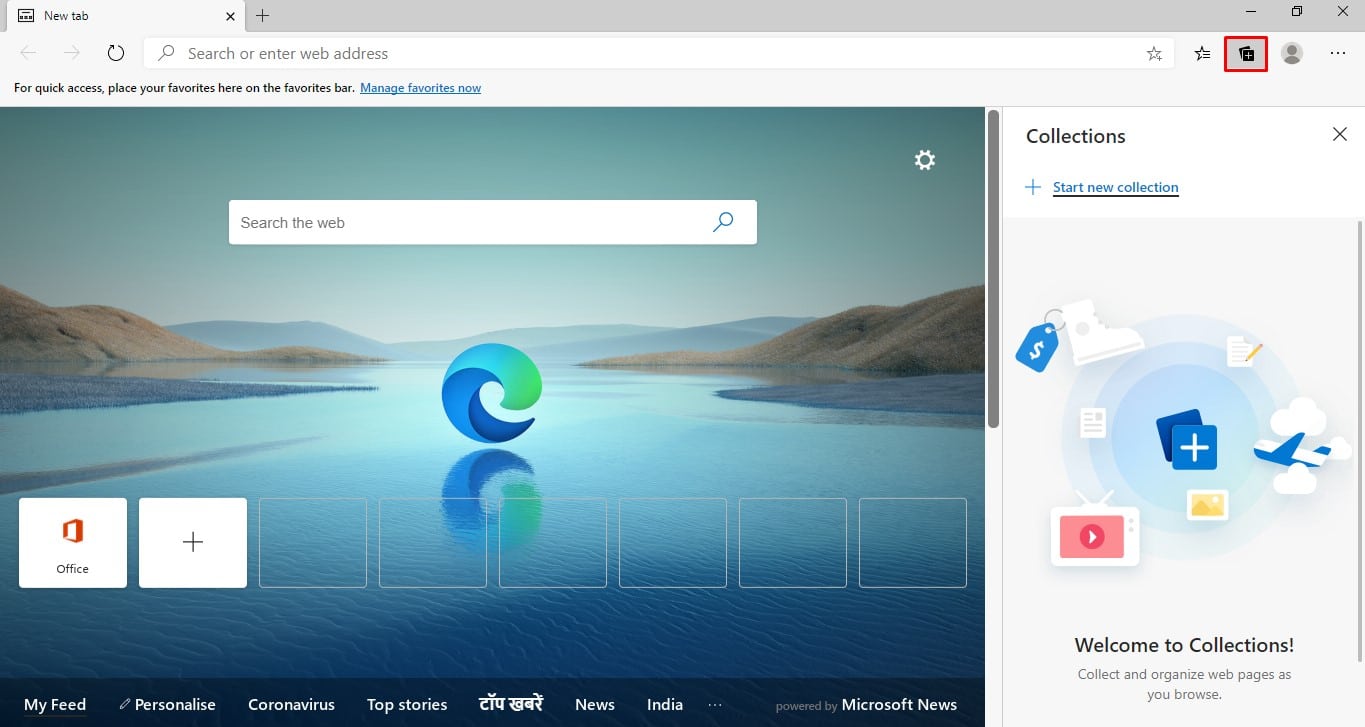The image size is (1365, 727).
Task: Click the Collections pane scrollbar
Action: click(x=1360, y=440)
